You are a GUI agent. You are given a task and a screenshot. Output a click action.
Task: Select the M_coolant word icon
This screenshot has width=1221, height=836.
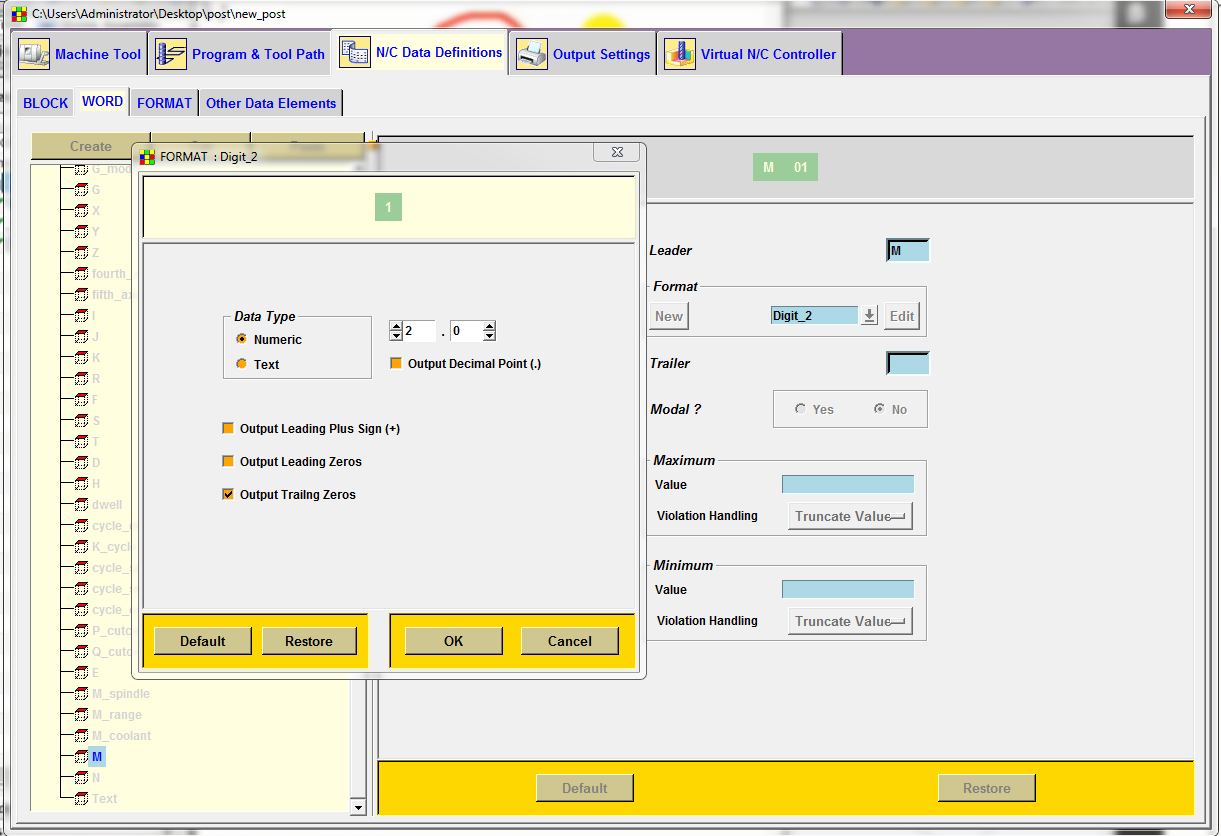click(82, 736)
